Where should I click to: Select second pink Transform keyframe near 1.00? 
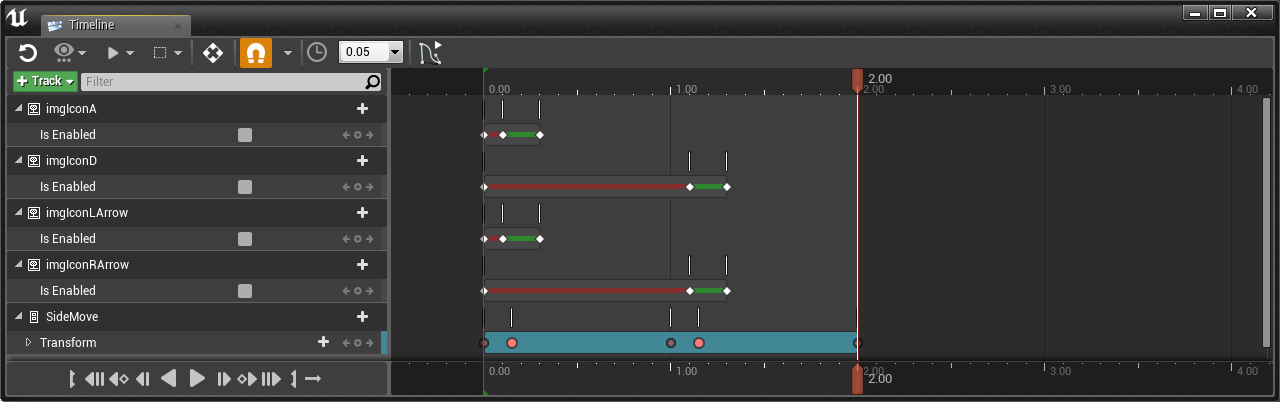click(699, 343)
